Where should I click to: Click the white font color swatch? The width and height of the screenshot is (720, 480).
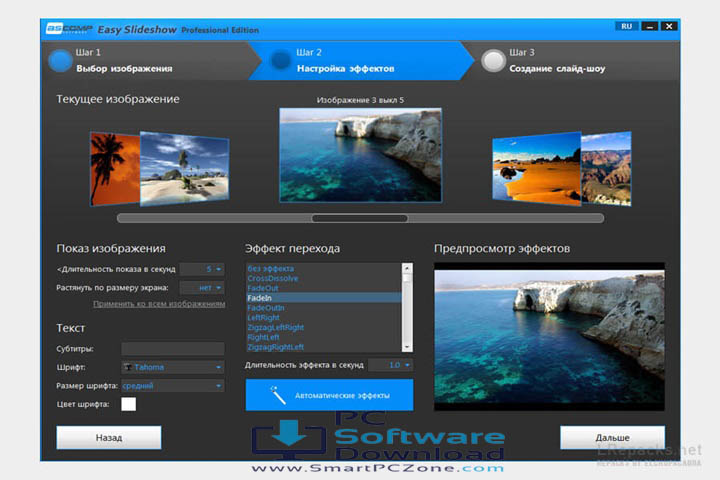129,404
